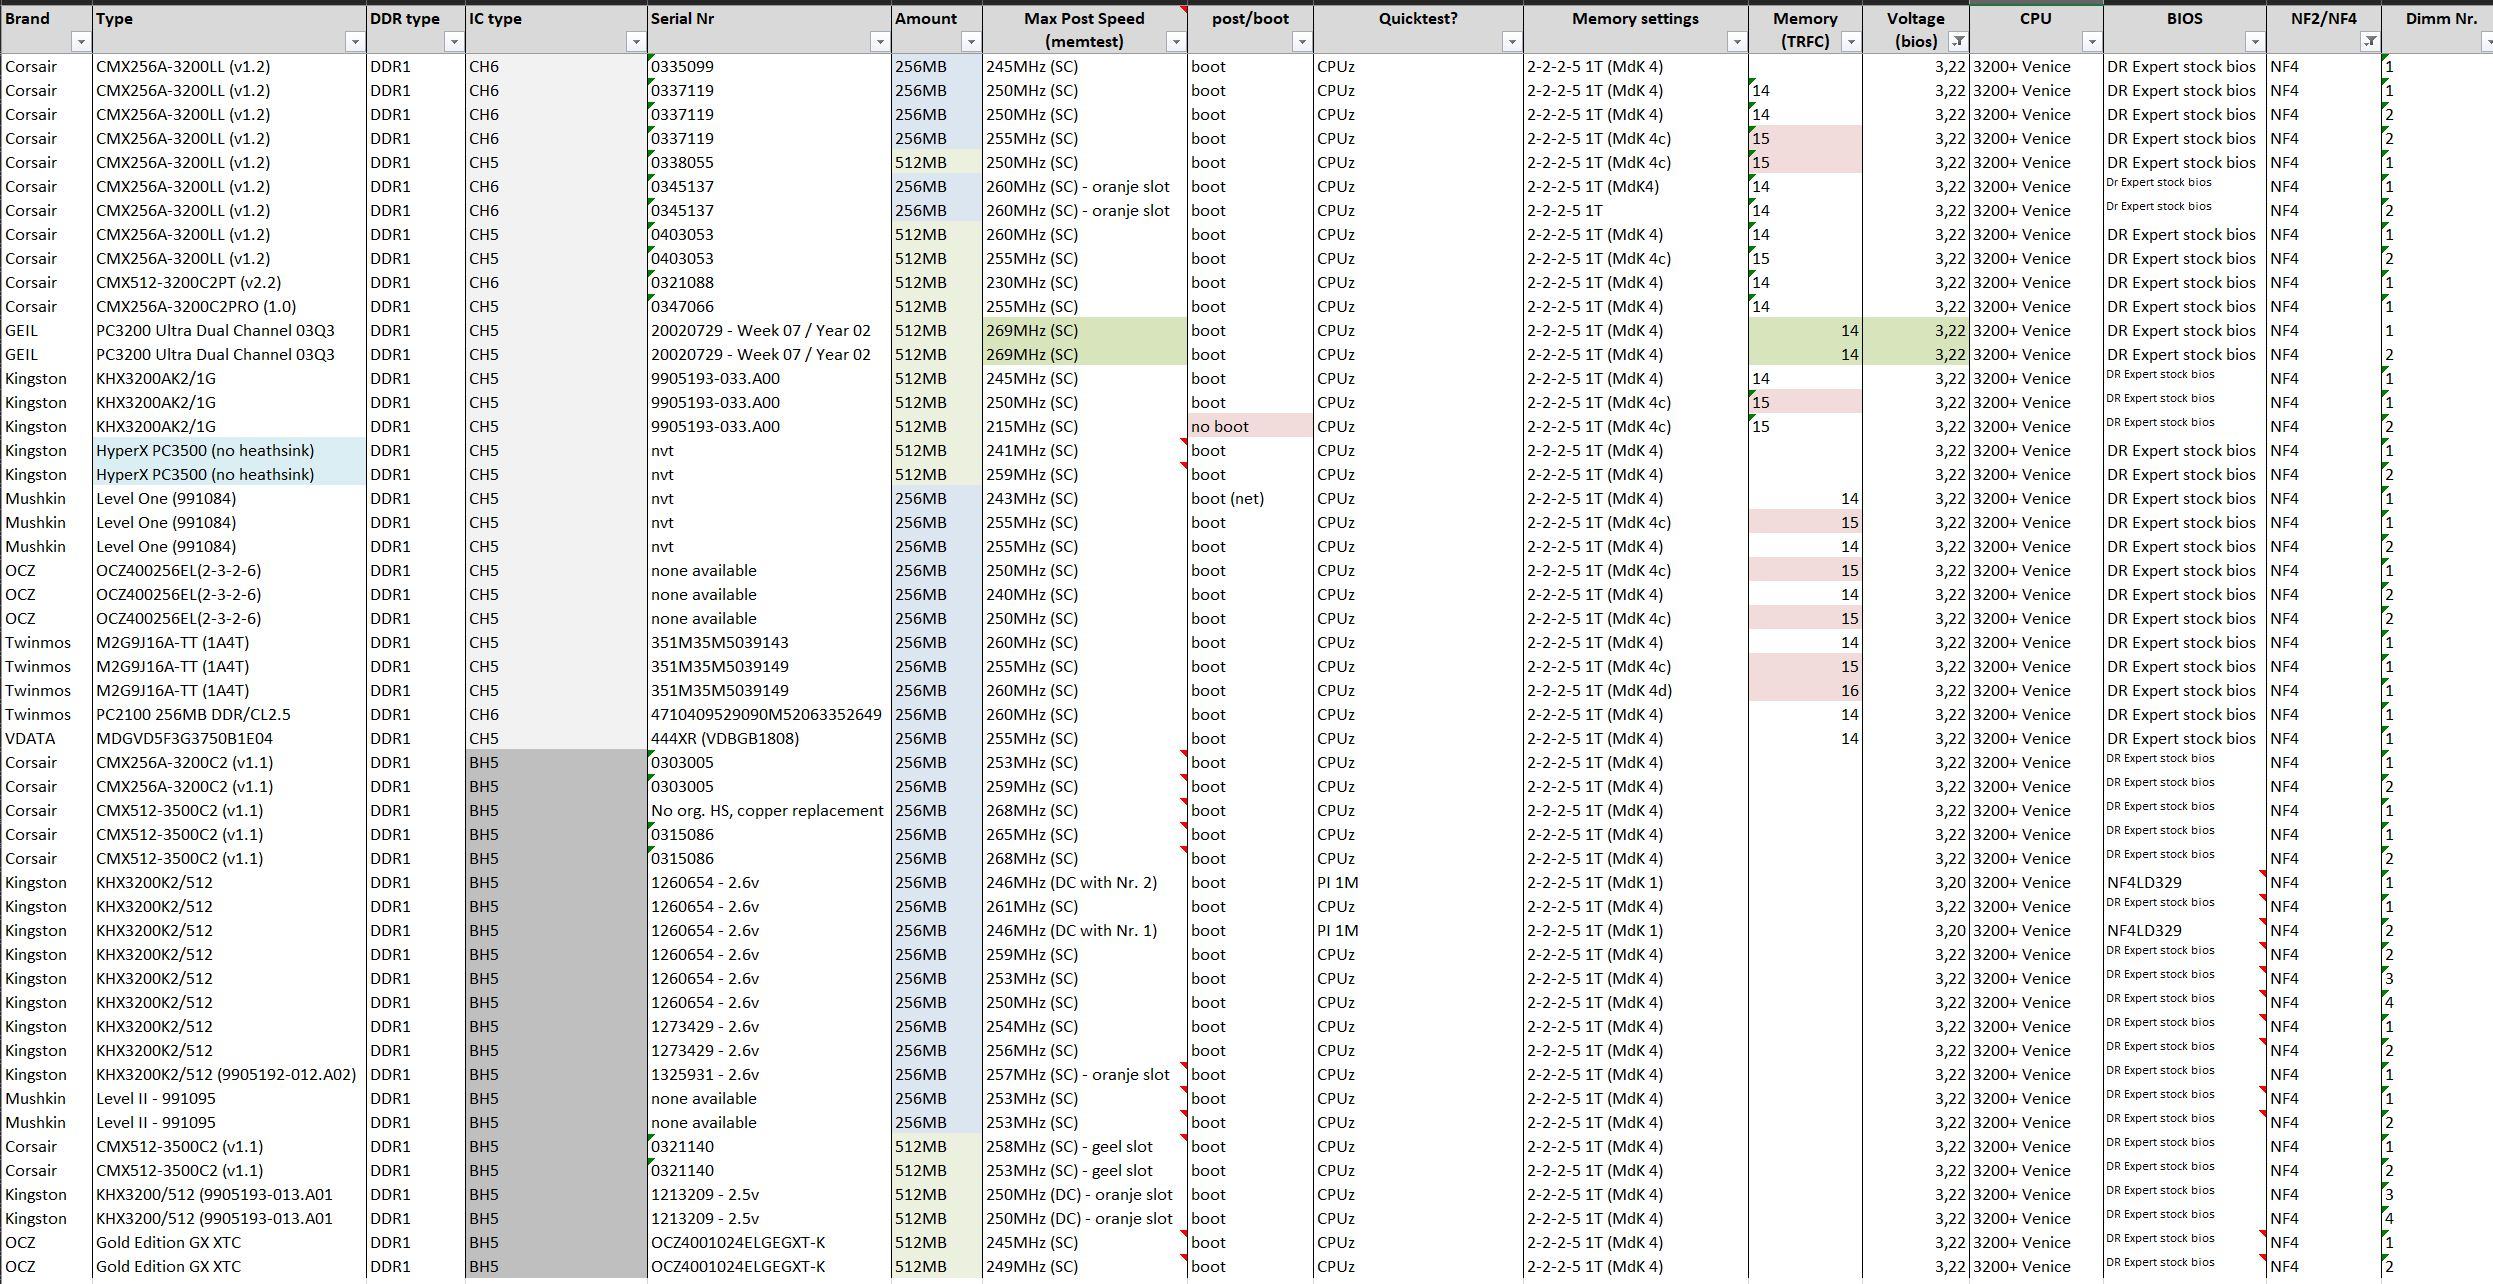Select the '246MHz (DC with Nr. 2)' cell
Viewport: 2493px width, 1284px height.
tap(1085, 882)
